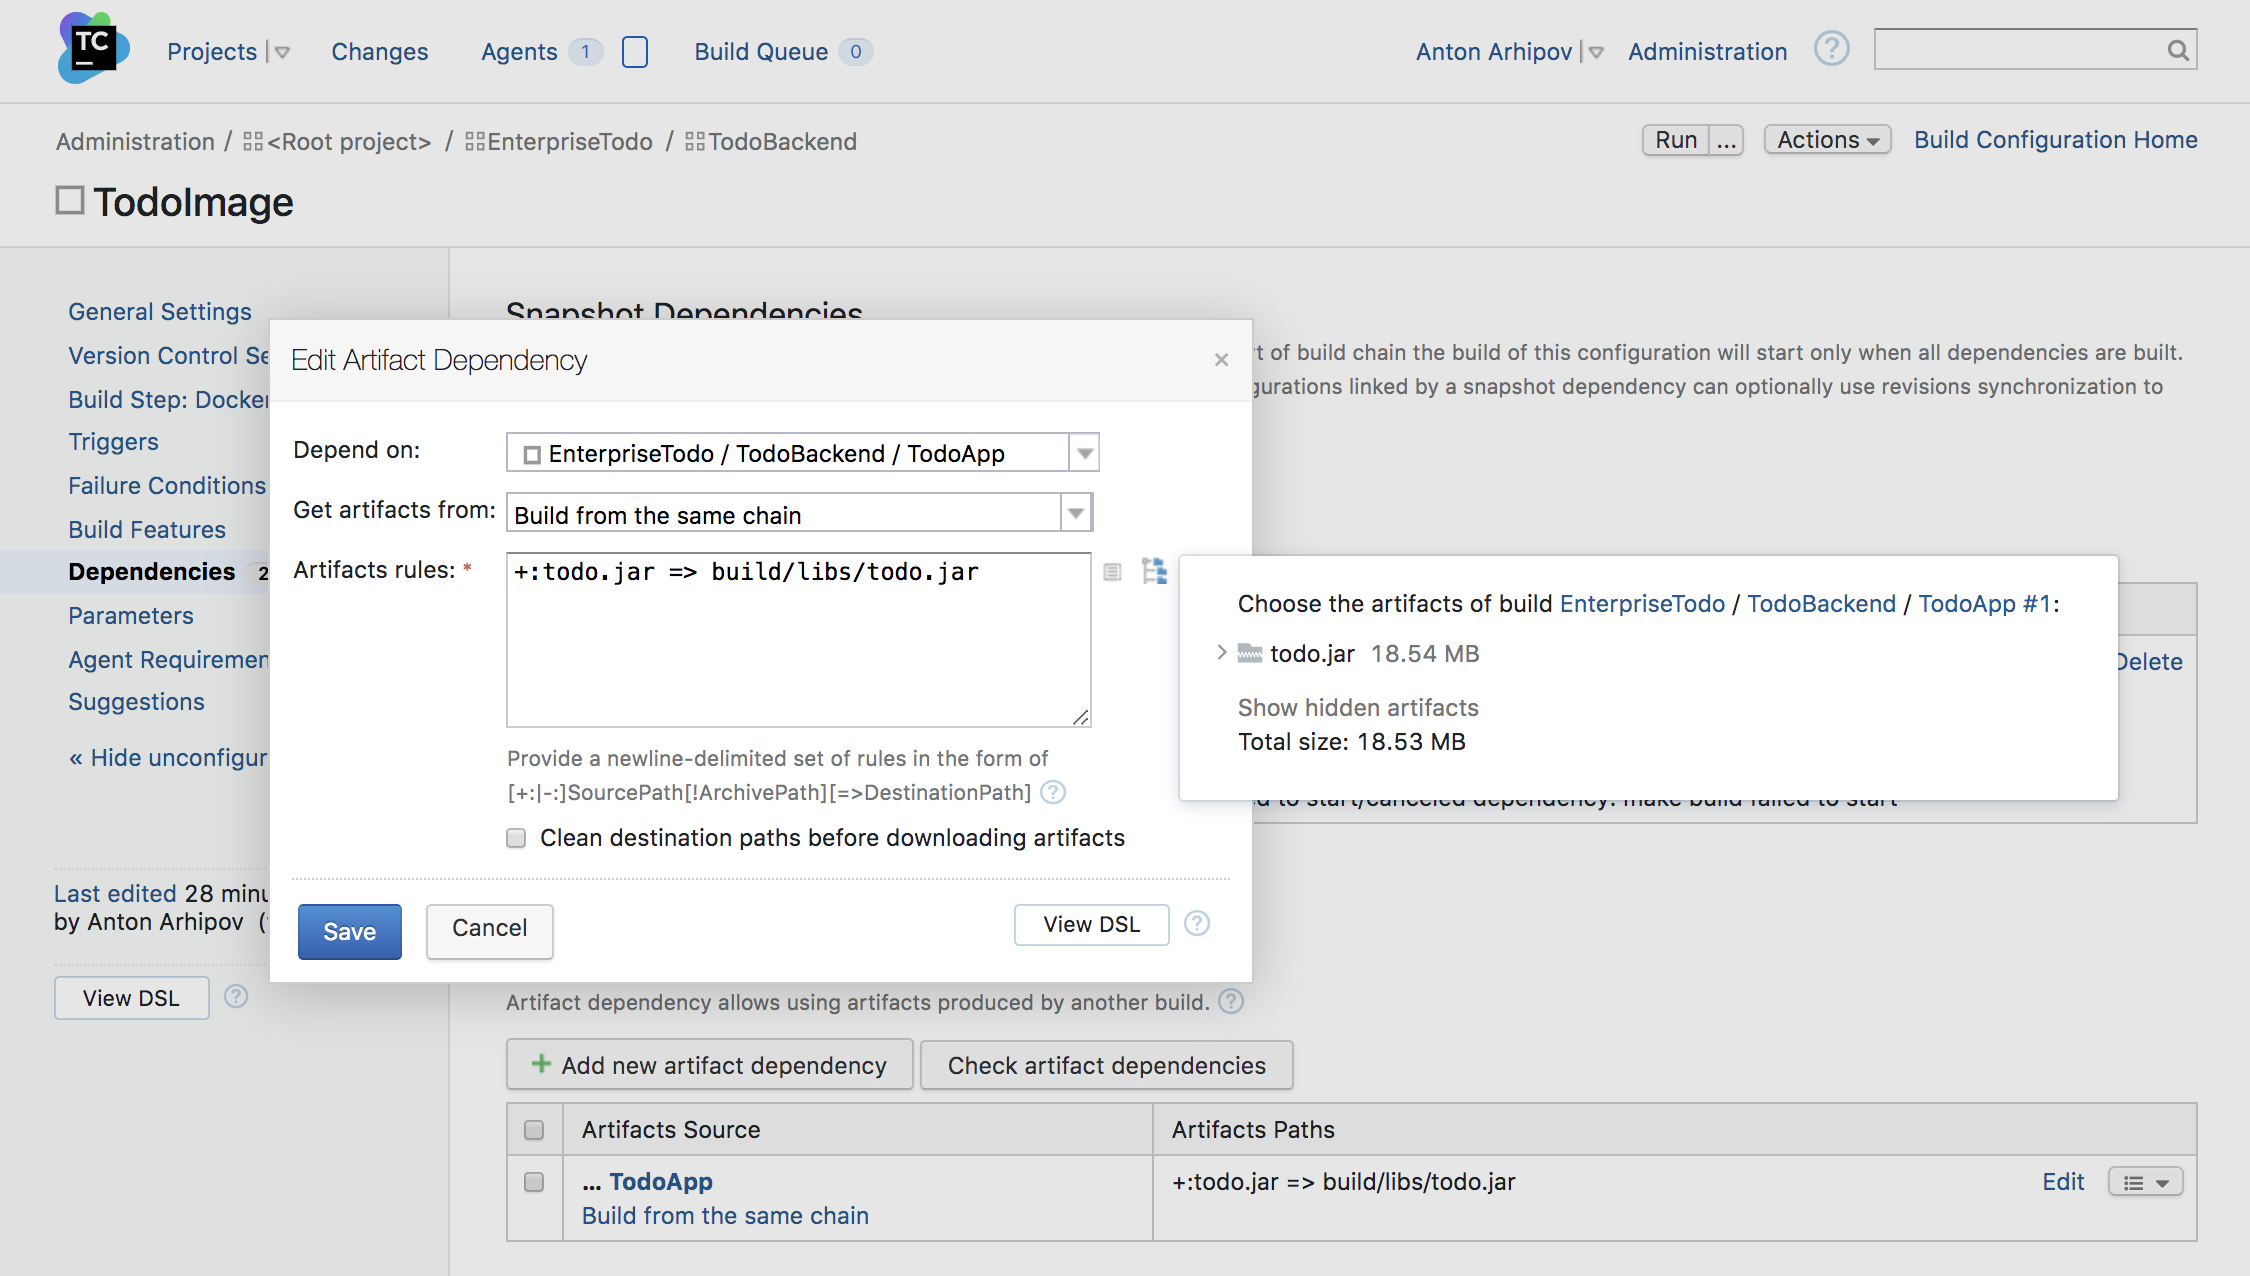Click the TodoImage build configuration square icon
The width and height of the screenshot is (2250, 1276).
70,201
